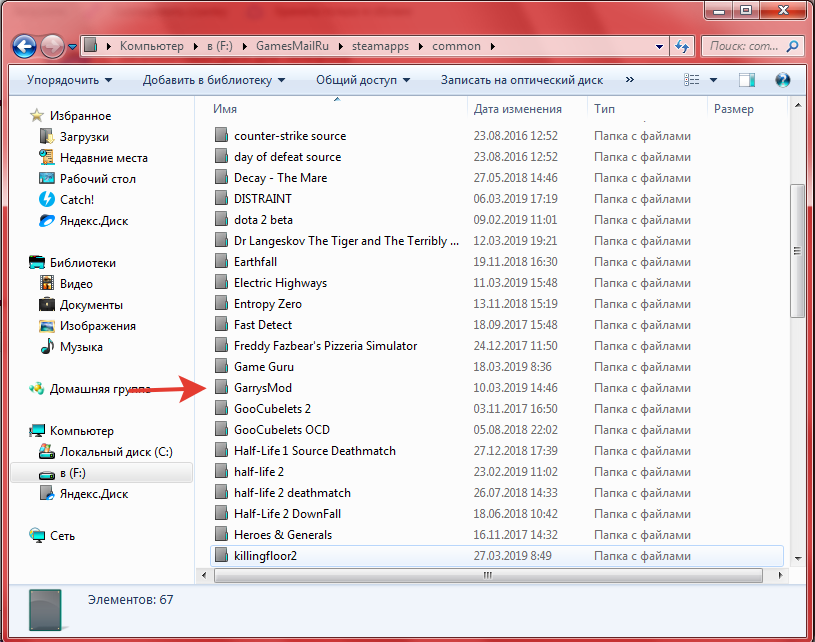
Task: Select the Electric Highways folder
Action: (280, 283)
